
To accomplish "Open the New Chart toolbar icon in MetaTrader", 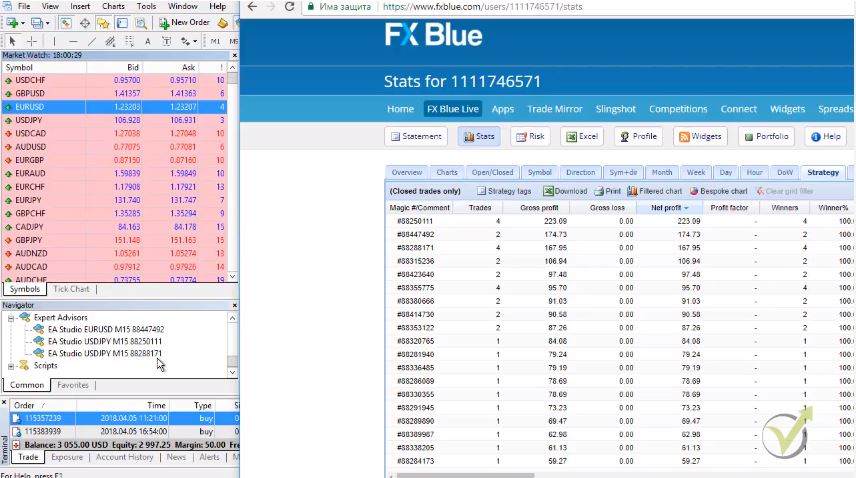I will tap(11, 23).
